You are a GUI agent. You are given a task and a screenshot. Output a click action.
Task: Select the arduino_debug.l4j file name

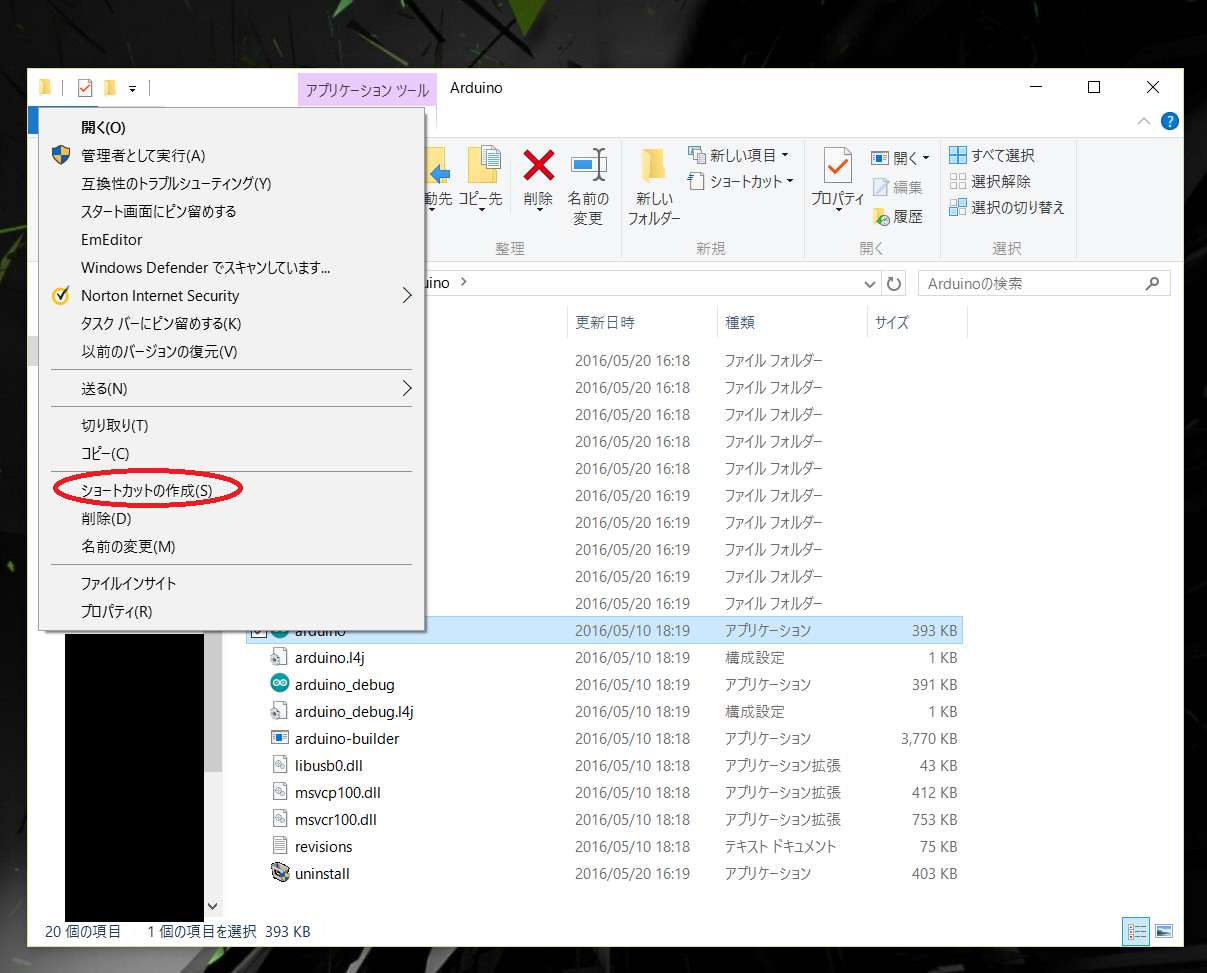point(354,711)
